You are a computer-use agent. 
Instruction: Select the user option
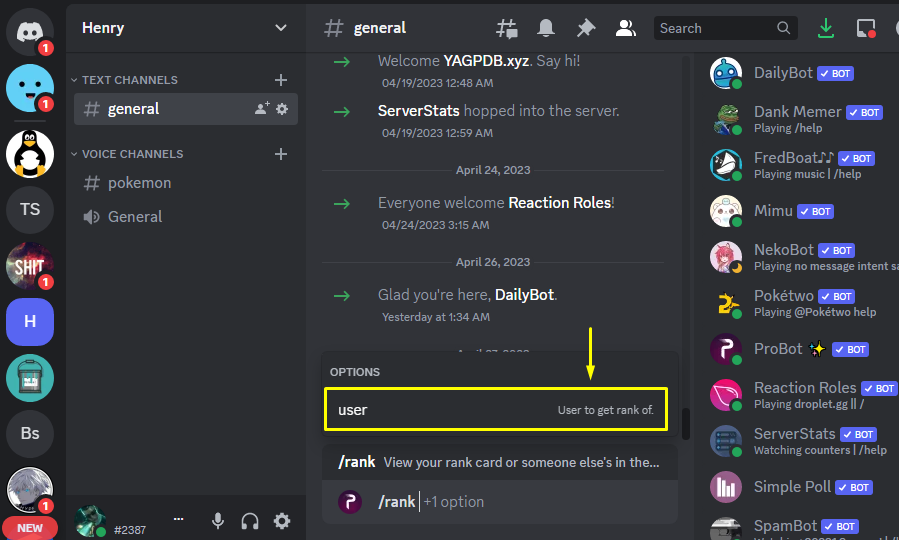[x=496, y=409]
